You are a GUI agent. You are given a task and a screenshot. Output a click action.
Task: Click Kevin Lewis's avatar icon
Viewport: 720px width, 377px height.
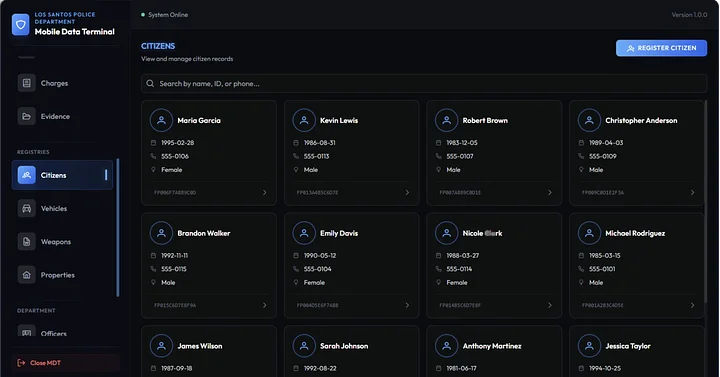(x=304, y=120)
